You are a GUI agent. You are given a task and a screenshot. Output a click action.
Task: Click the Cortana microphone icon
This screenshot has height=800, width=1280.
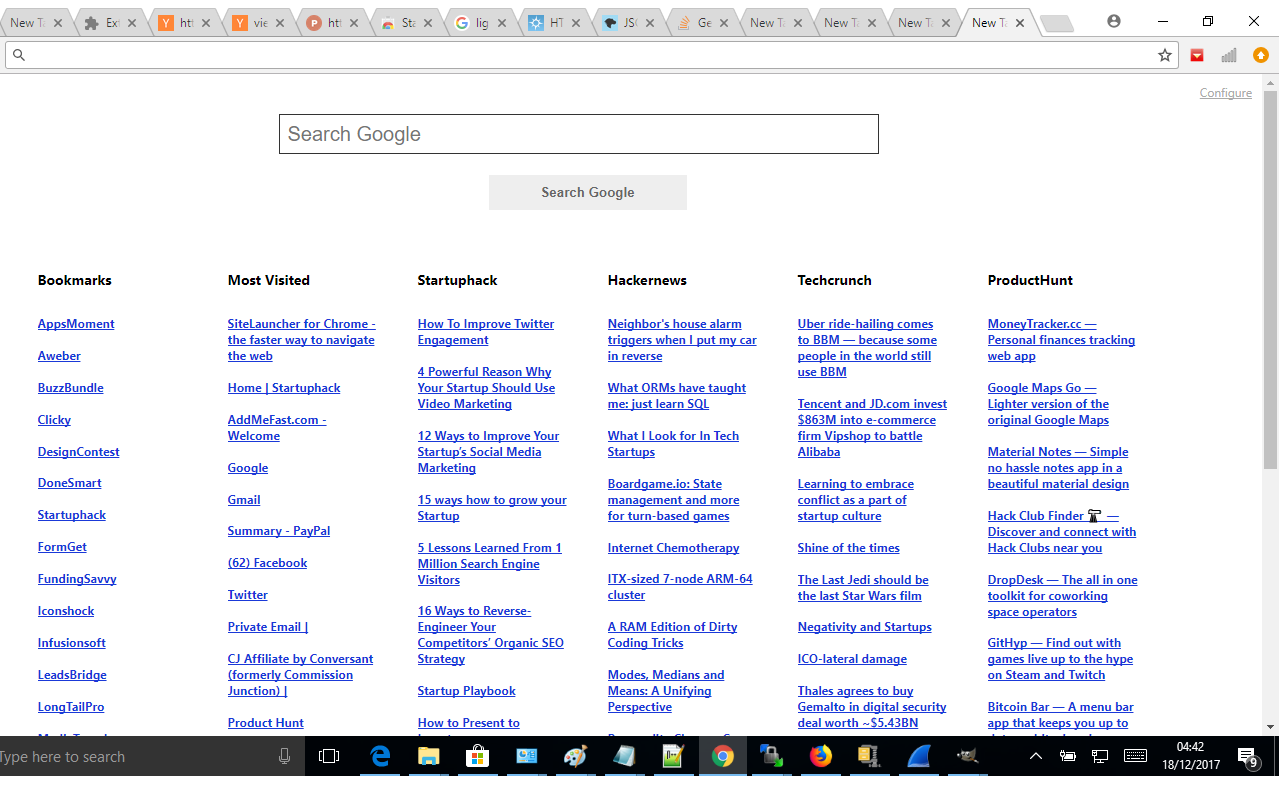pos(285,756)
